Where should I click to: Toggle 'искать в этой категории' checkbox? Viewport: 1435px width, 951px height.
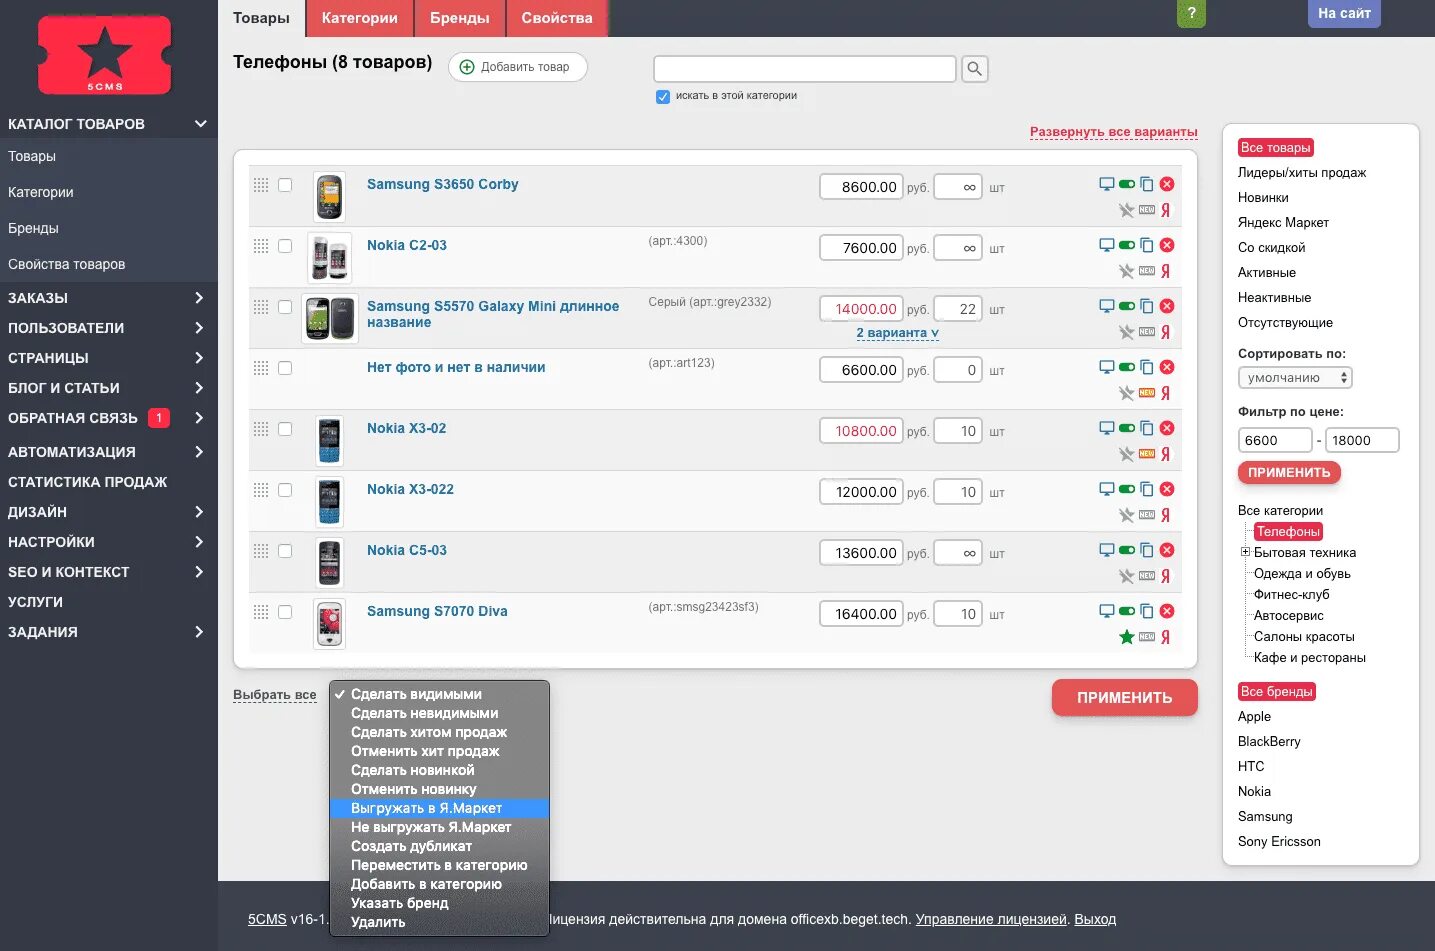[x=663, y=97]
